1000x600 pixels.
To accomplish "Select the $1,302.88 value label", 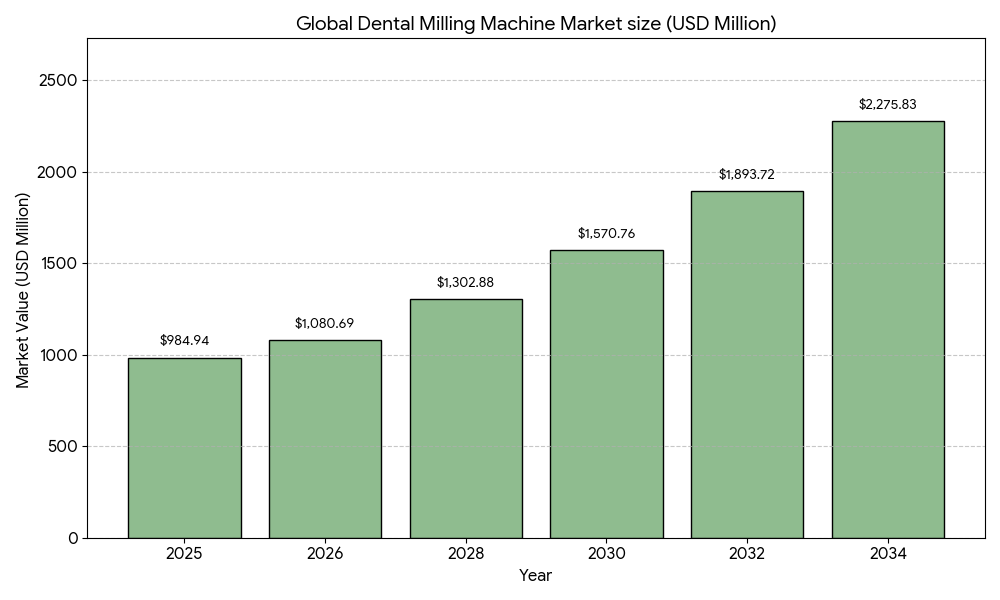I will (x=465, y=283).
